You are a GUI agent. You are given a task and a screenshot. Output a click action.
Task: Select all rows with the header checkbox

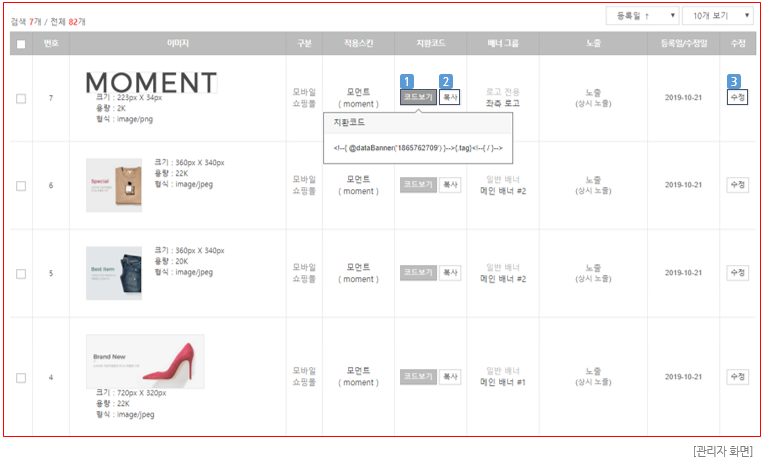tap(21, 43)
